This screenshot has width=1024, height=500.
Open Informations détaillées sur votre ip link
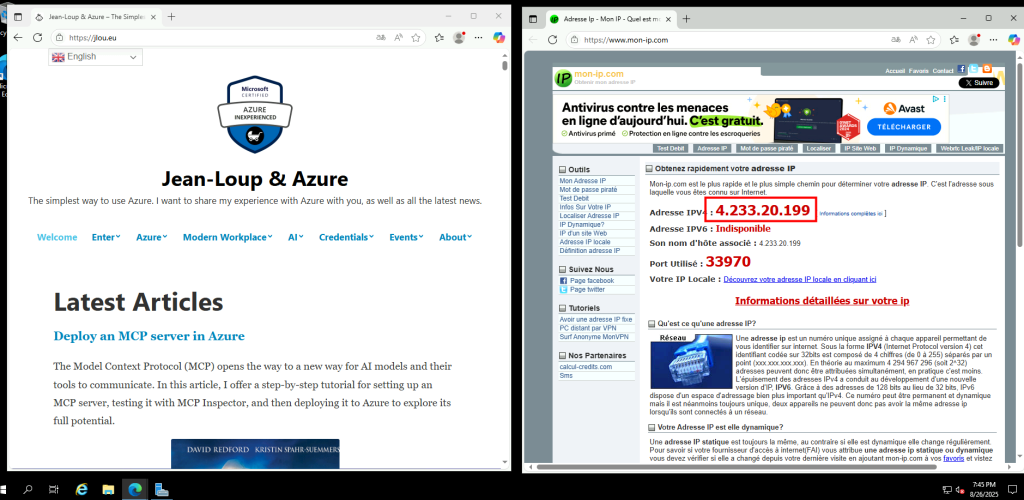point(822,301)
